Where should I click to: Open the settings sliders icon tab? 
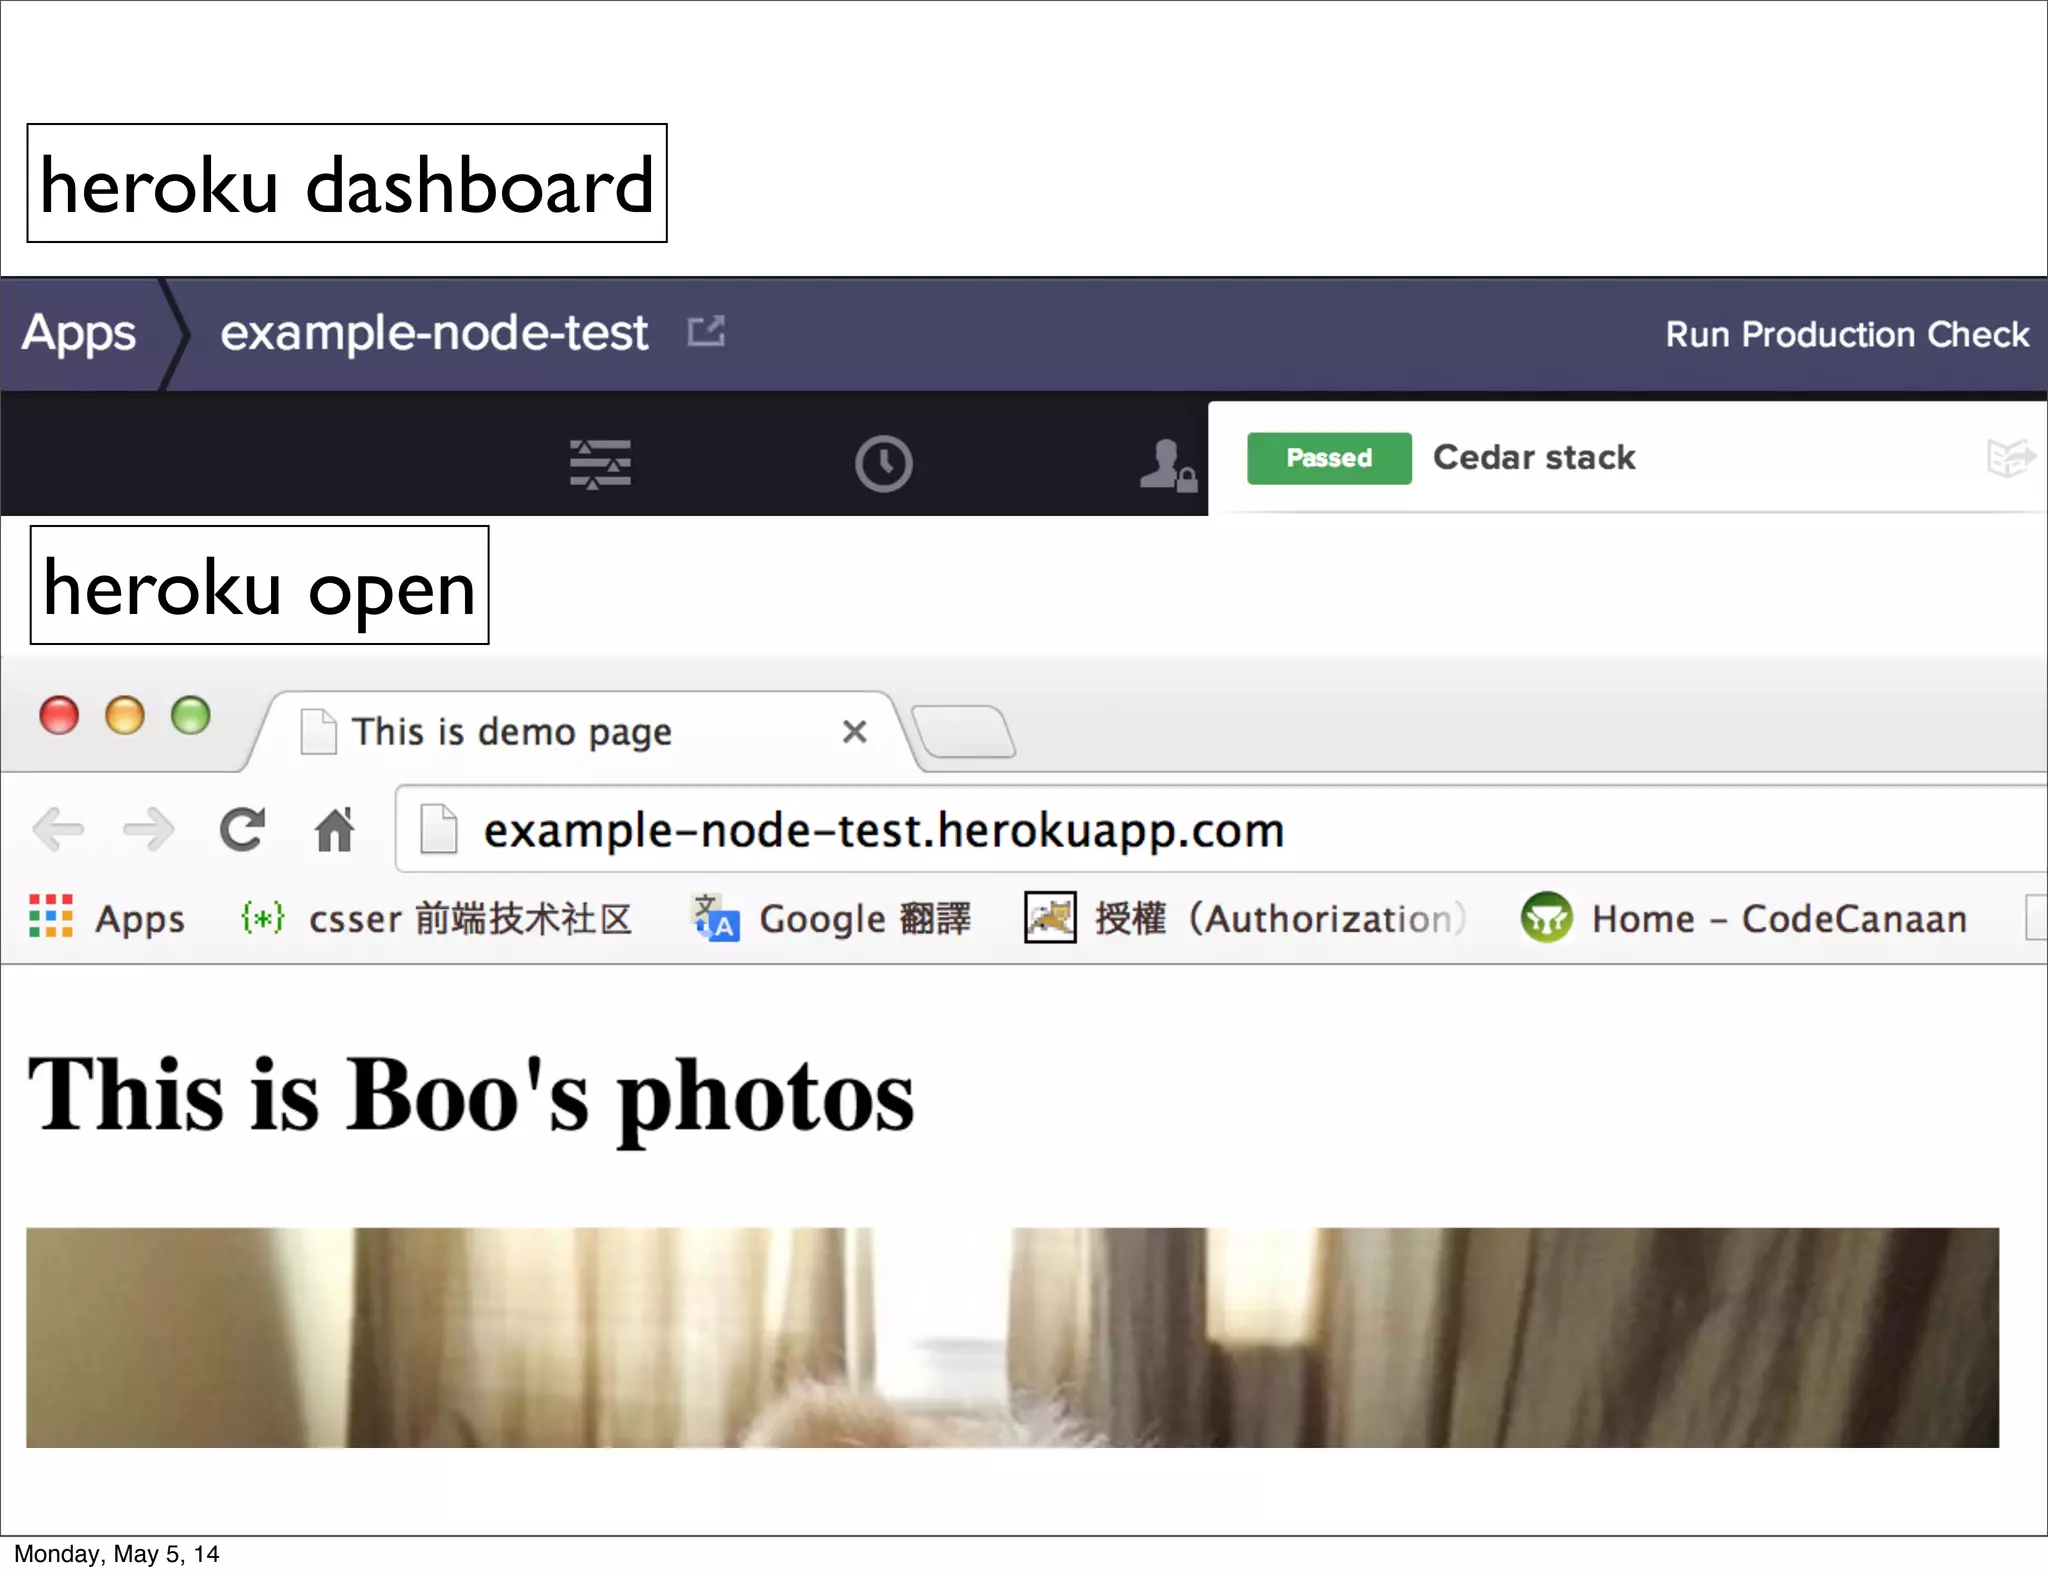pyautogui.click(x=600, y=464)
